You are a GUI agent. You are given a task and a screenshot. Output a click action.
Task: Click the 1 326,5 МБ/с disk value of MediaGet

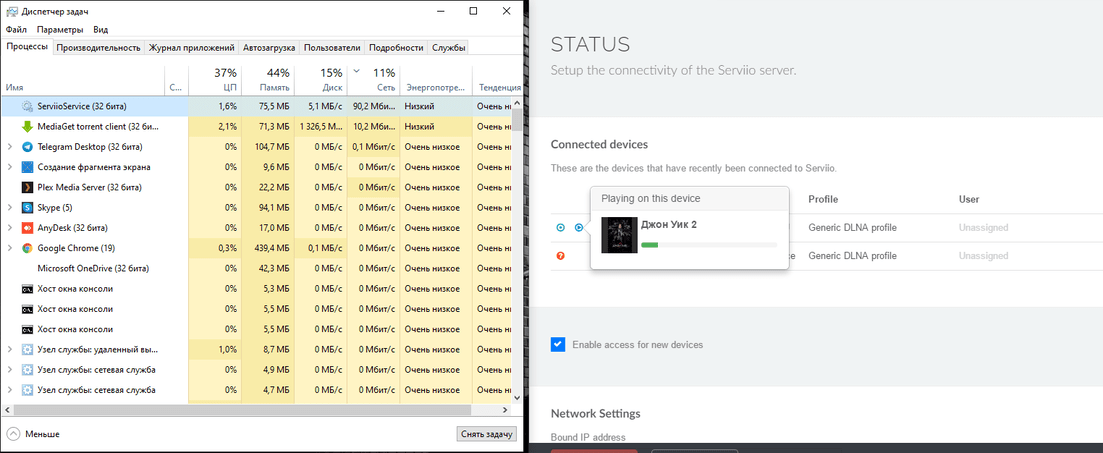[321, 127]
